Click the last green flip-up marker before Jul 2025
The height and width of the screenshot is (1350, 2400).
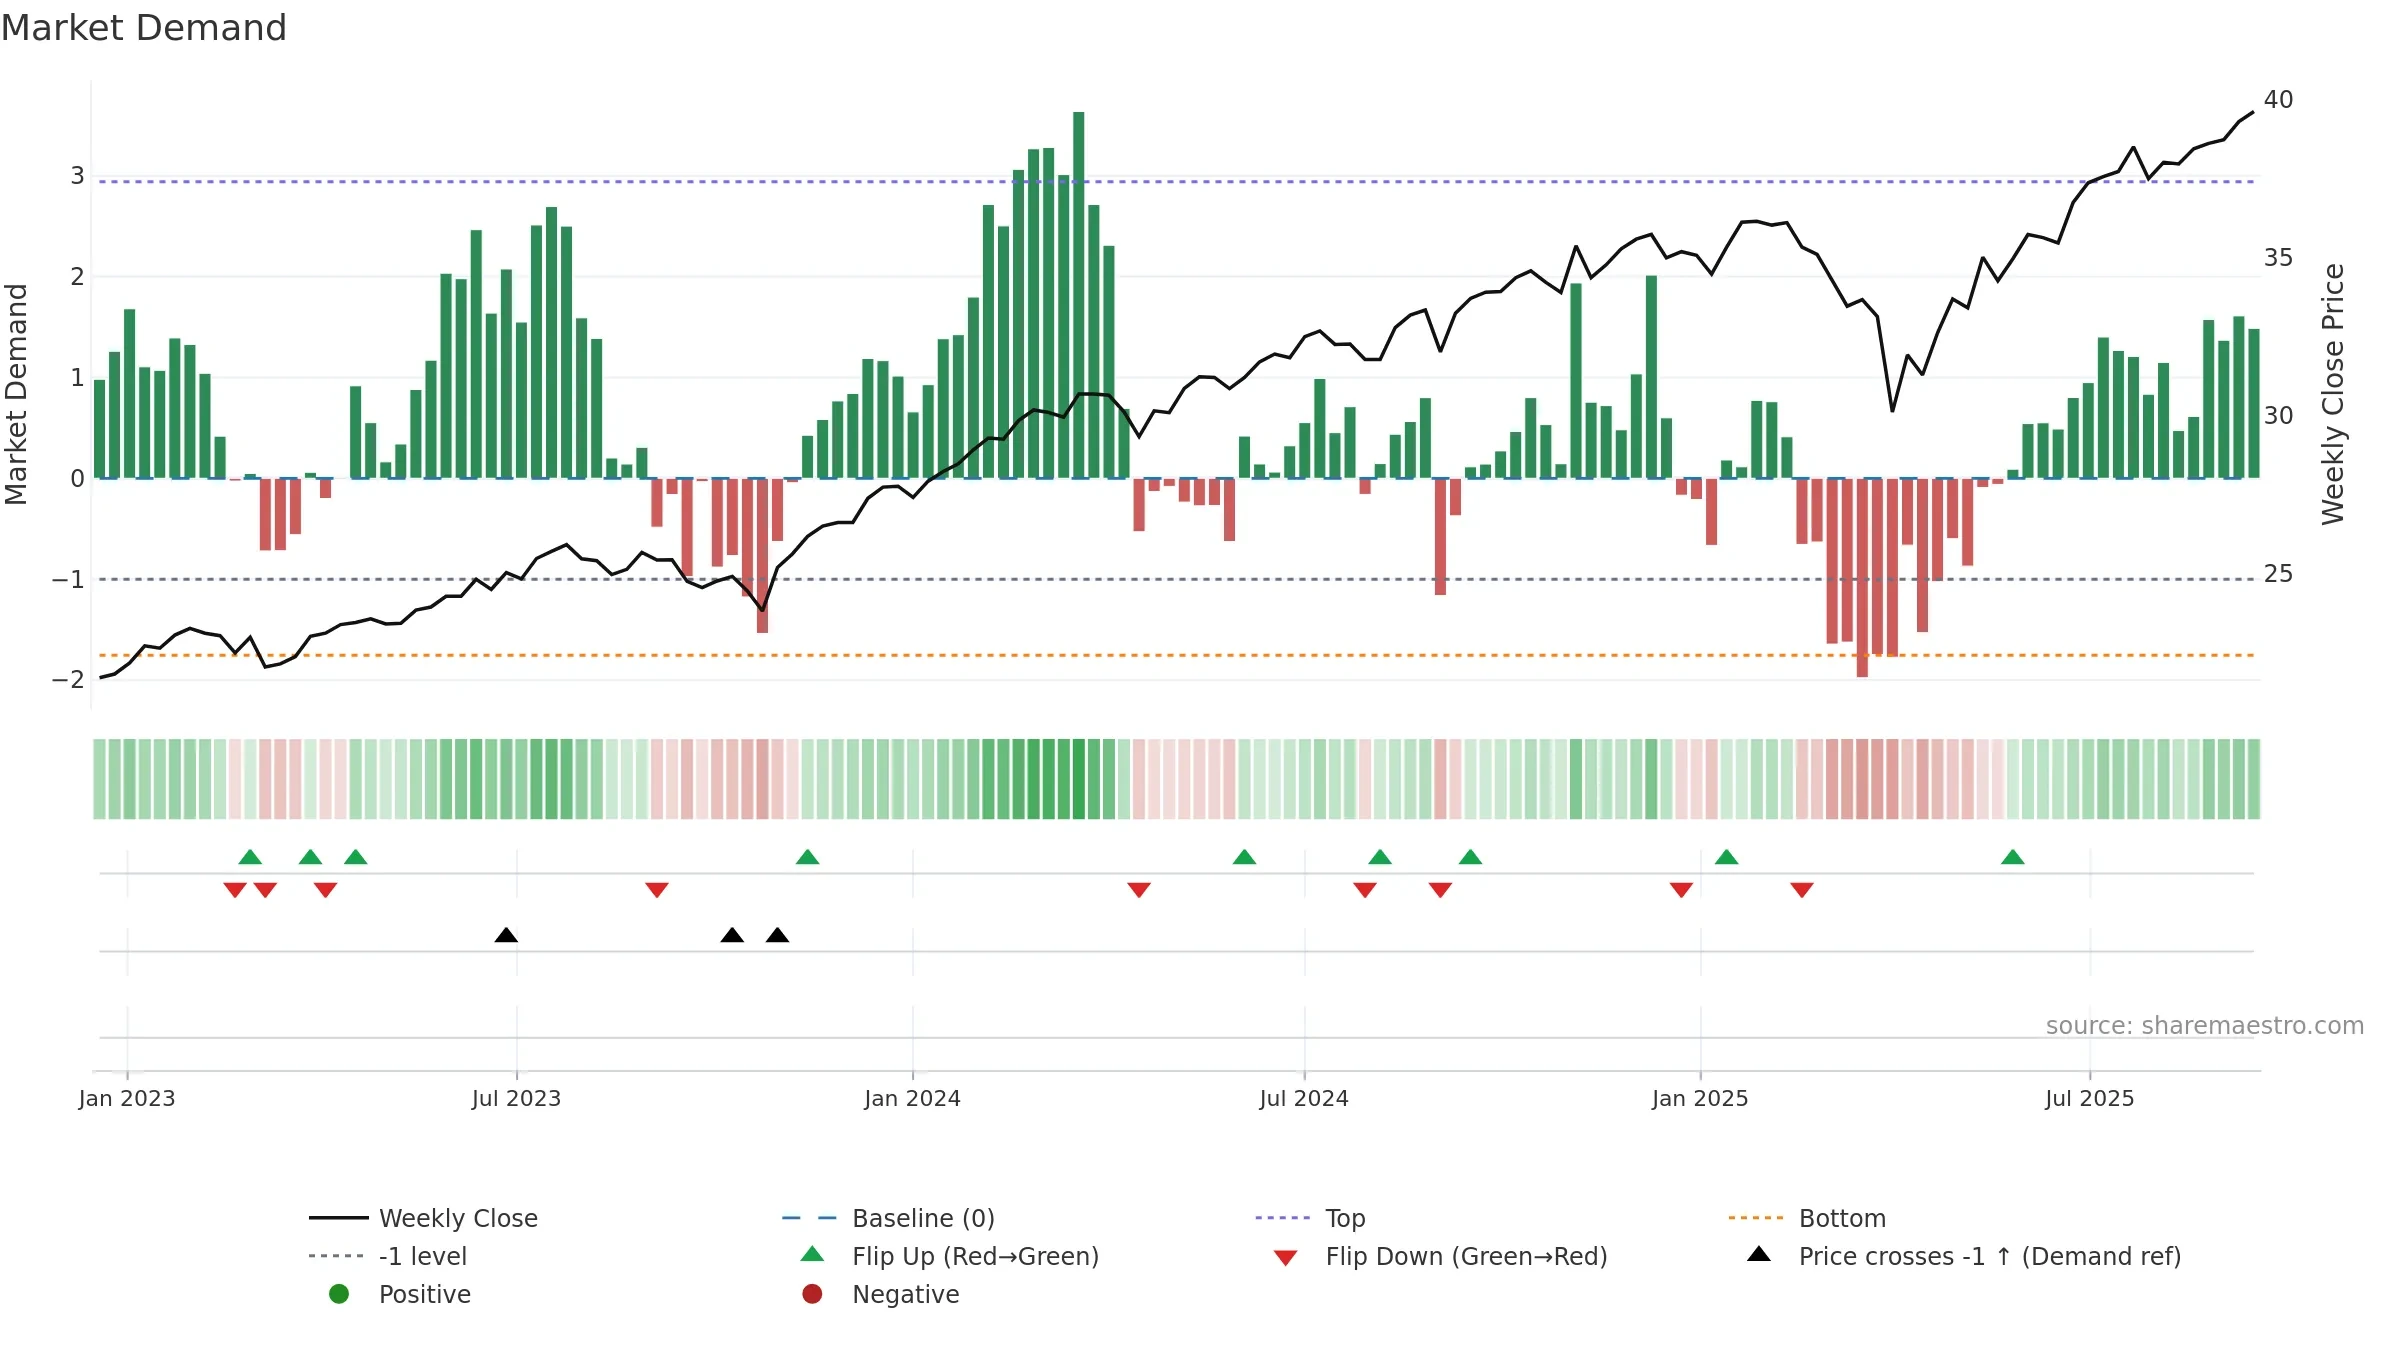pos(2013,857)
